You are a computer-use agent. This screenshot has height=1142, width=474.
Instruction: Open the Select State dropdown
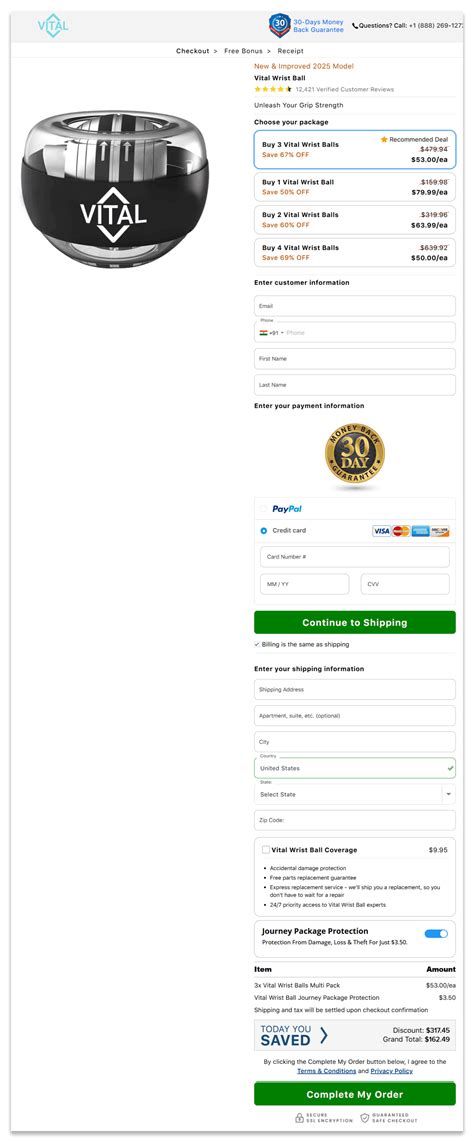click(355, 794)
